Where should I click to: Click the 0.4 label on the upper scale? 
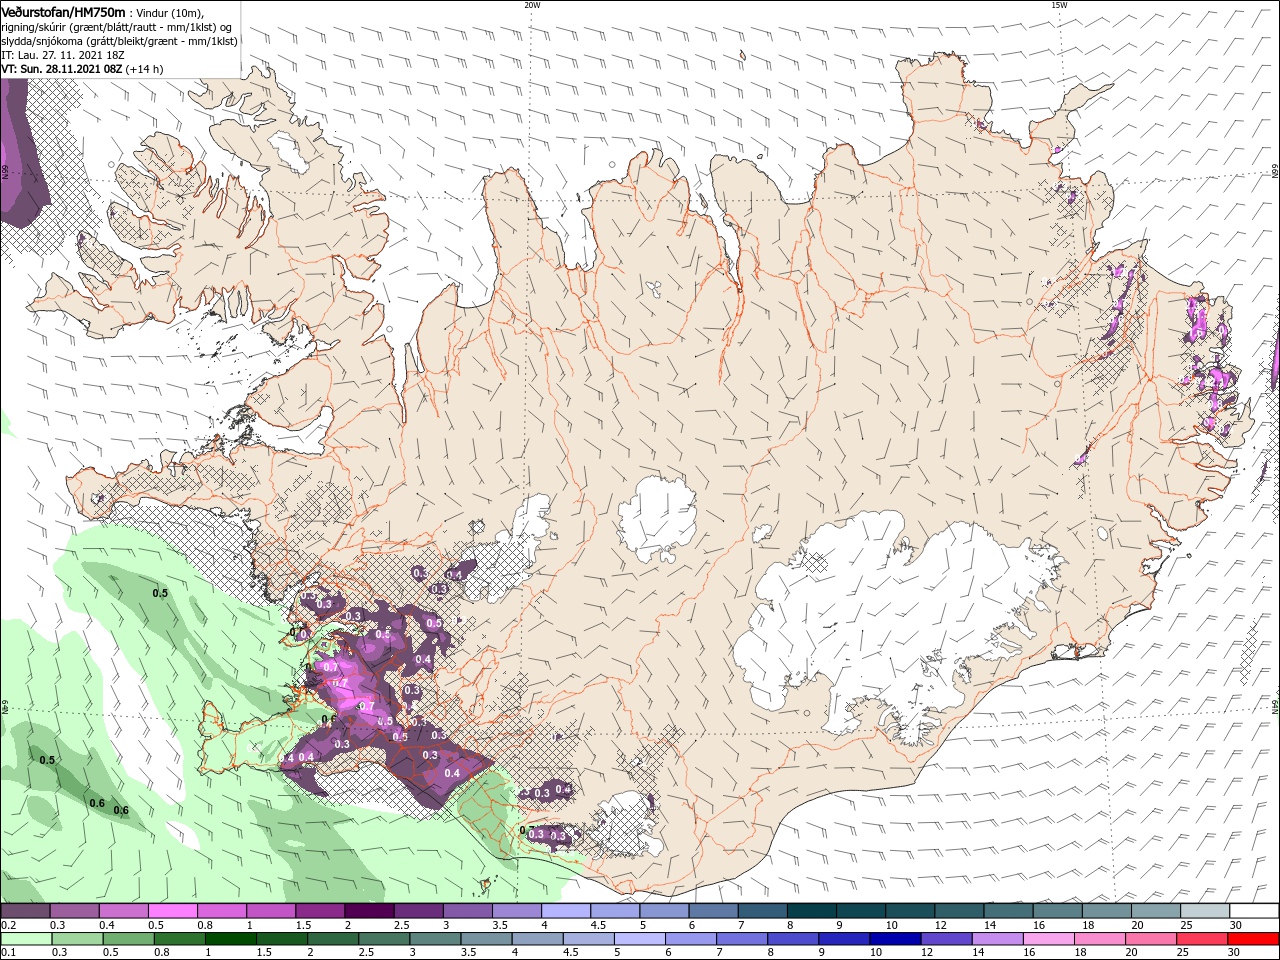click(x=107, y=925)
